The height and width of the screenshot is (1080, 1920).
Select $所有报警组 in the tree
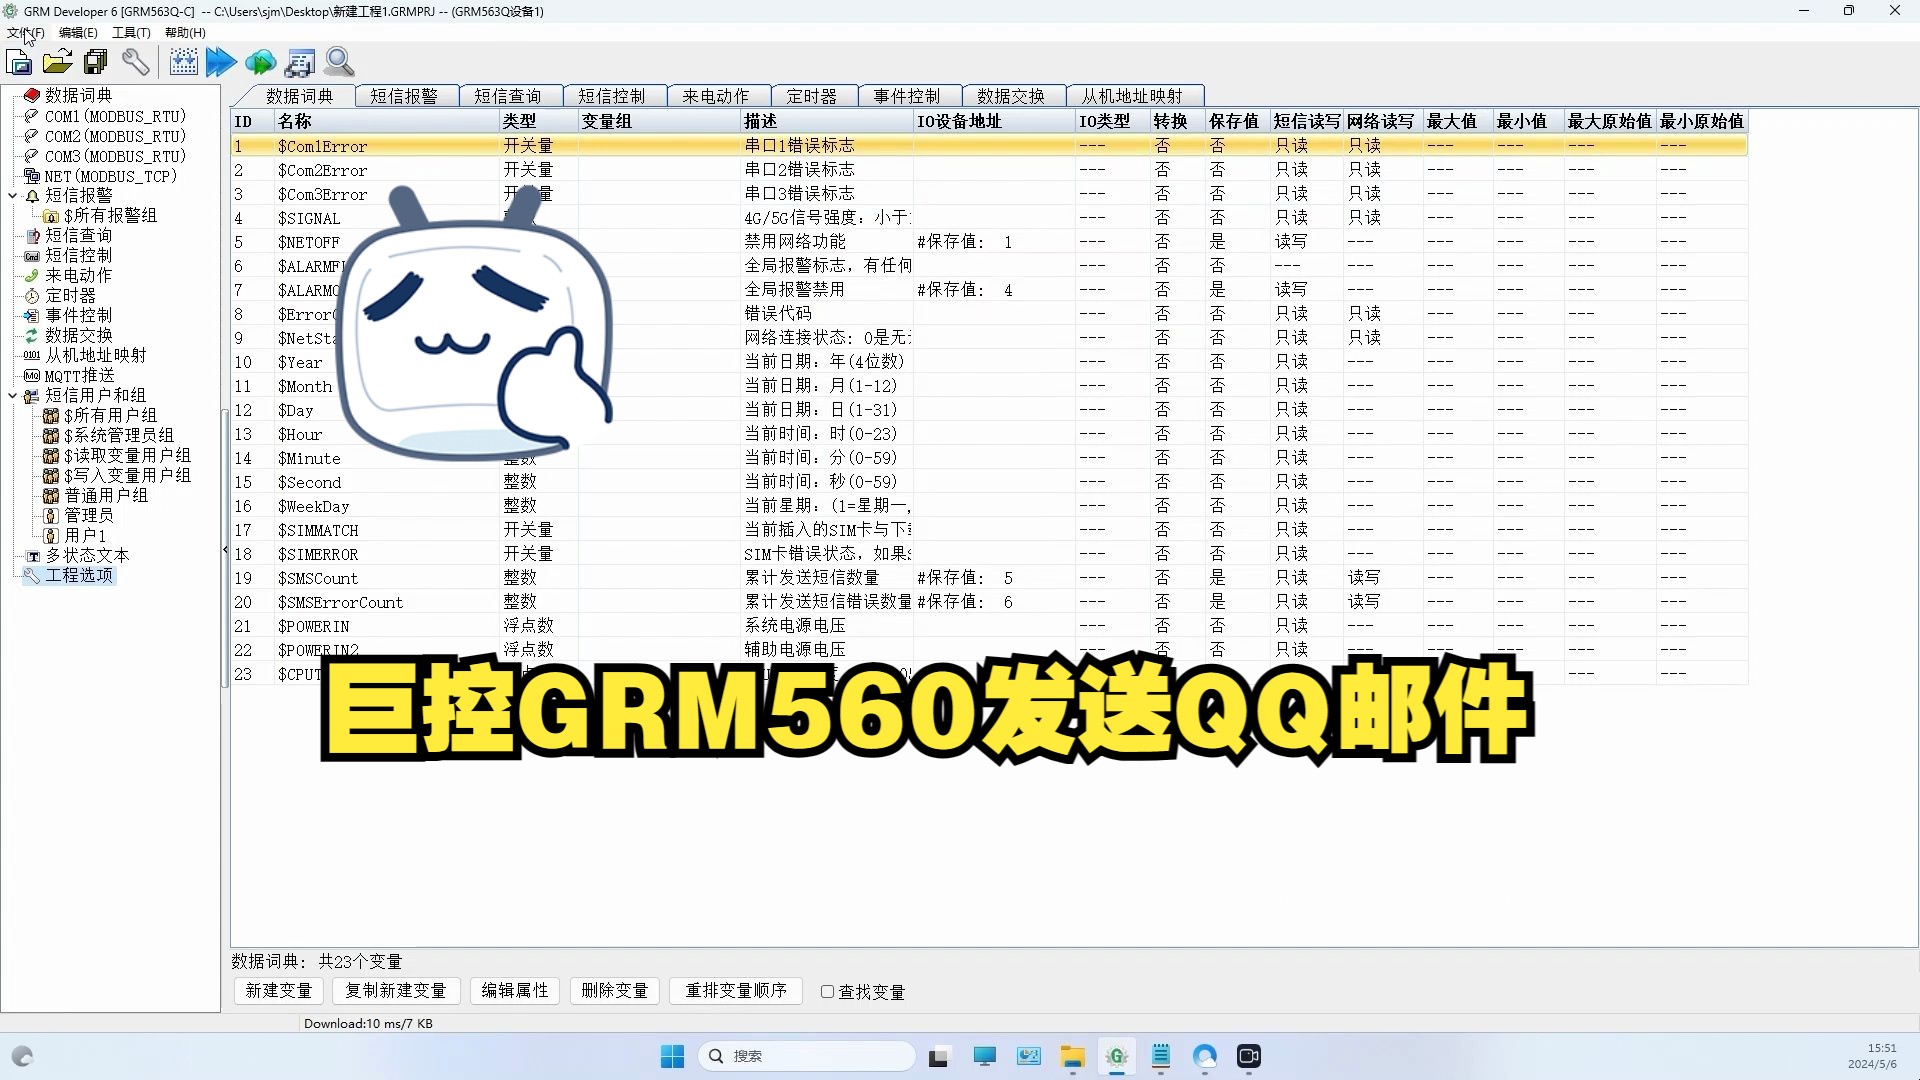(110, 215)
